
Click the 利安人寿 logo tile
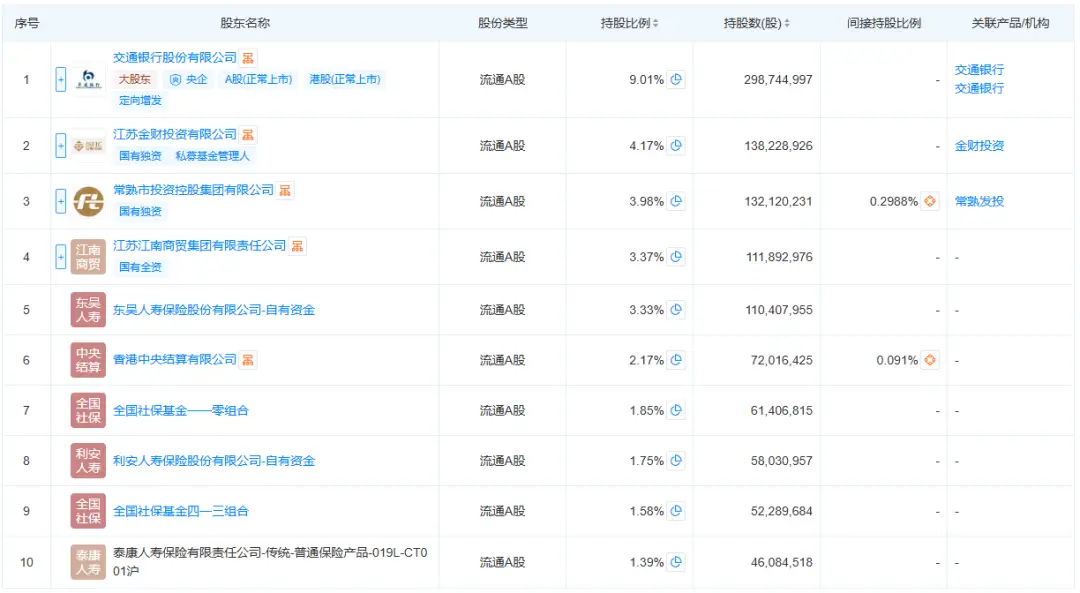click(88, 461)
